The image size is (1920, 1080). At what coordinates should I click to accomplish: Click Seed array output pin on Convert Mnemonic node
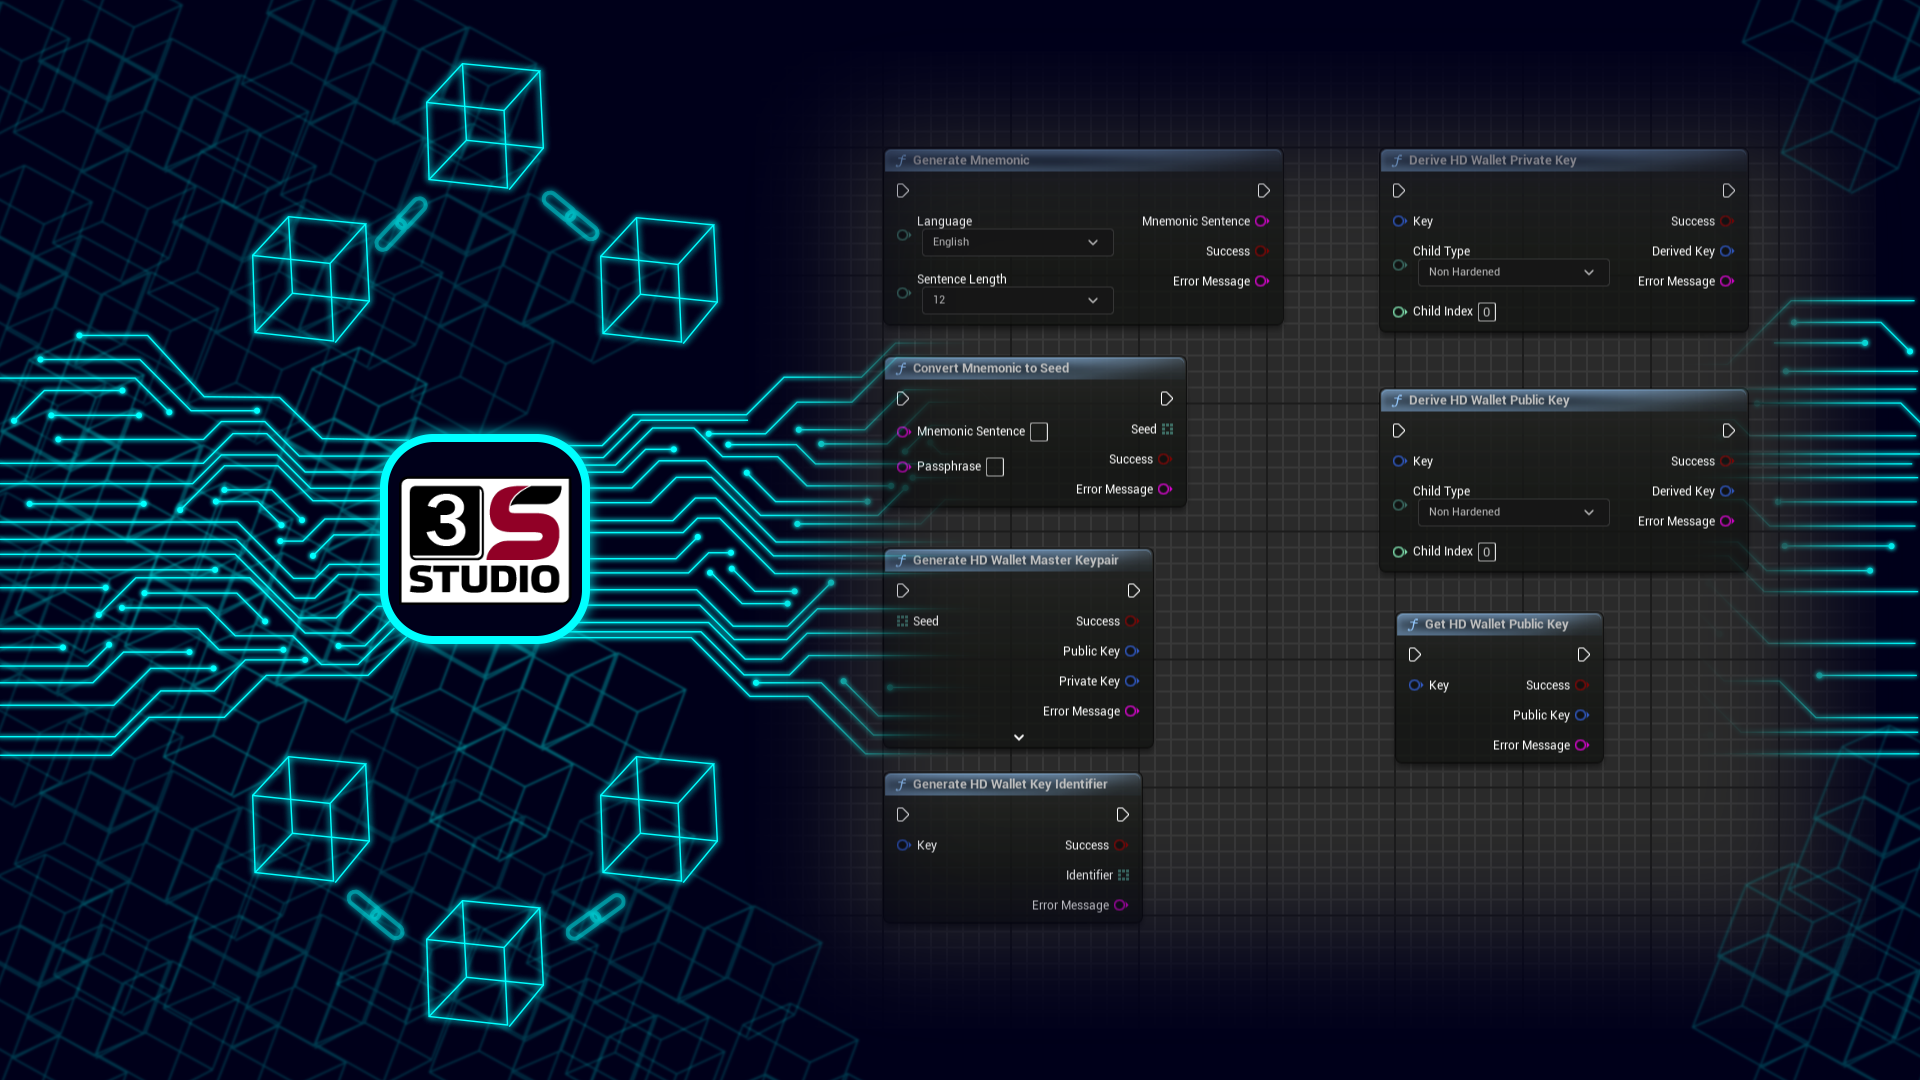coord(1167,429)
